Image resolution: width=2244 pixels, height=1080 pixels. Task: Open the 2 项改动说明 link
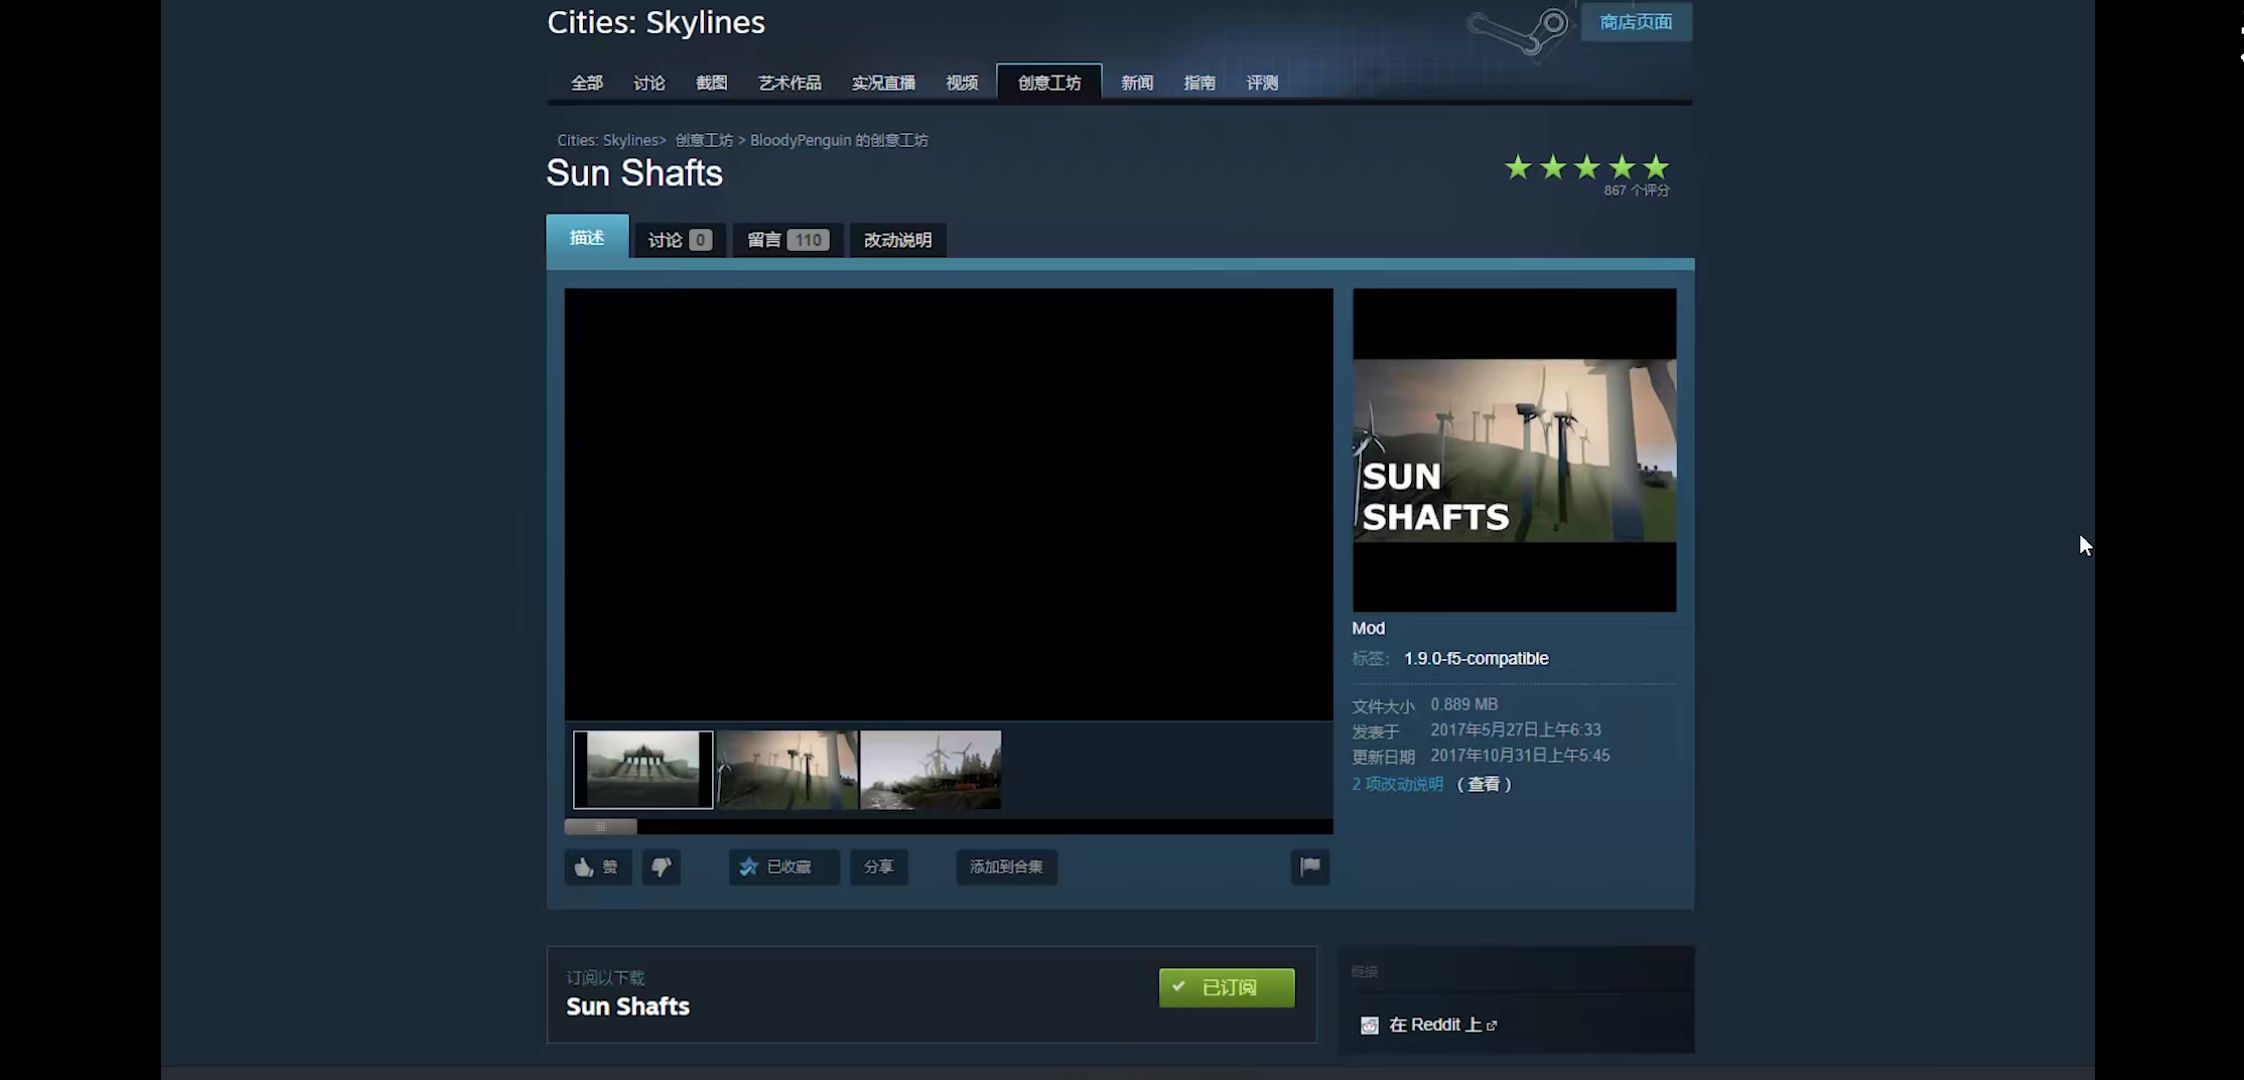(1398, 784)
